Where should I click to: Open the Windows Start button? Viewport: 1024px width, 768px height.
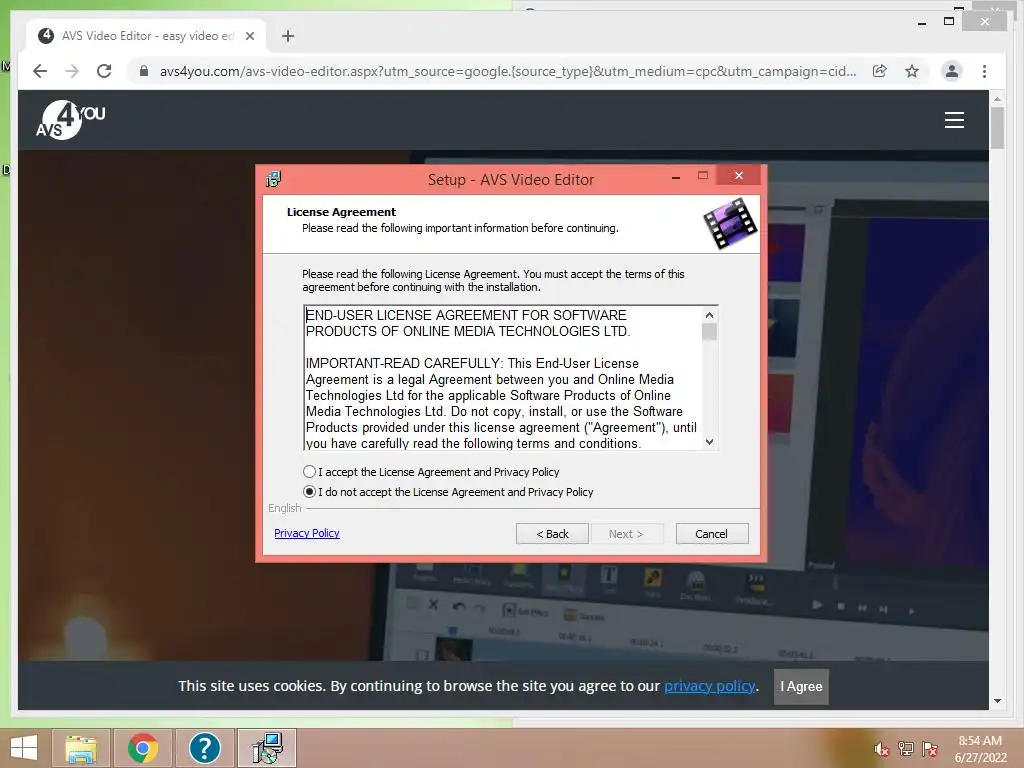(x=24, y=748)
